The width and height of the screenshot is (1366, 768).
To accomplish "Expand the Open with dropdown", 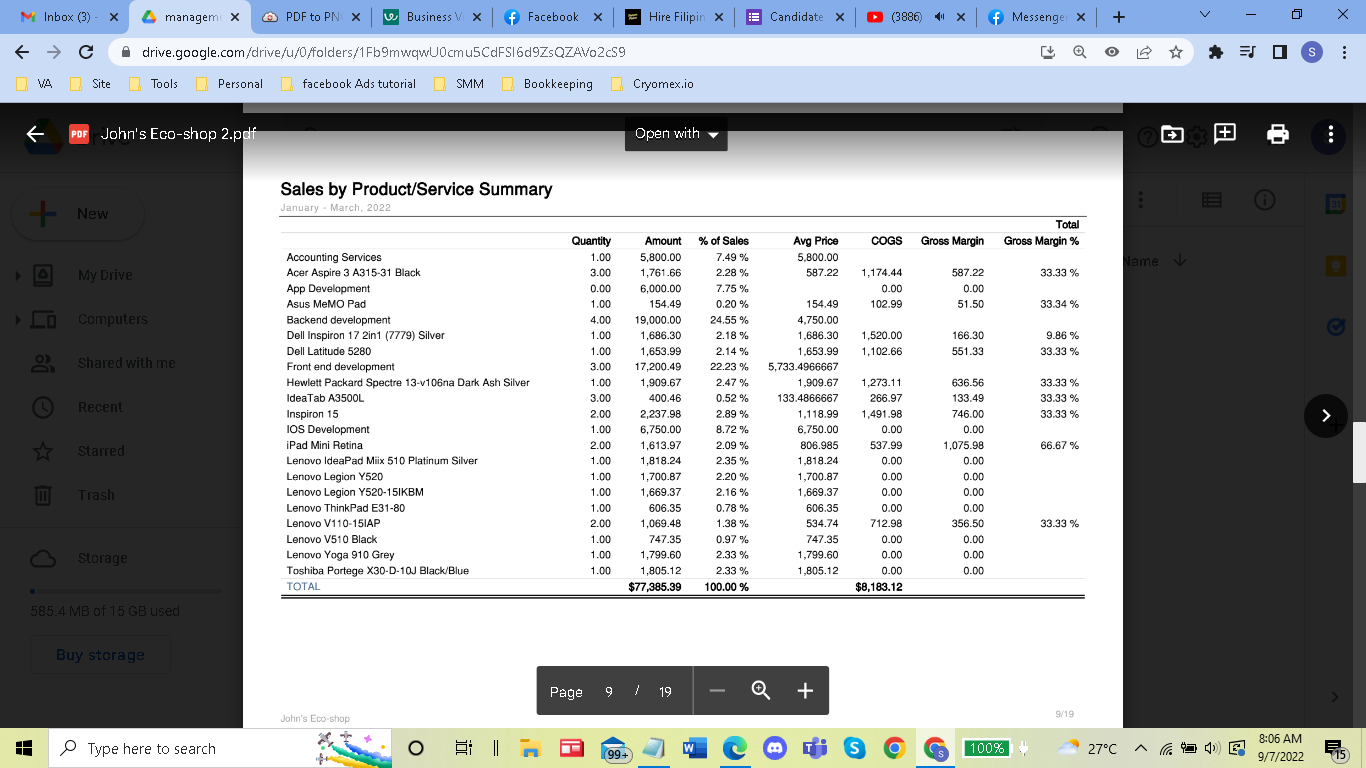I will [676, 134].
